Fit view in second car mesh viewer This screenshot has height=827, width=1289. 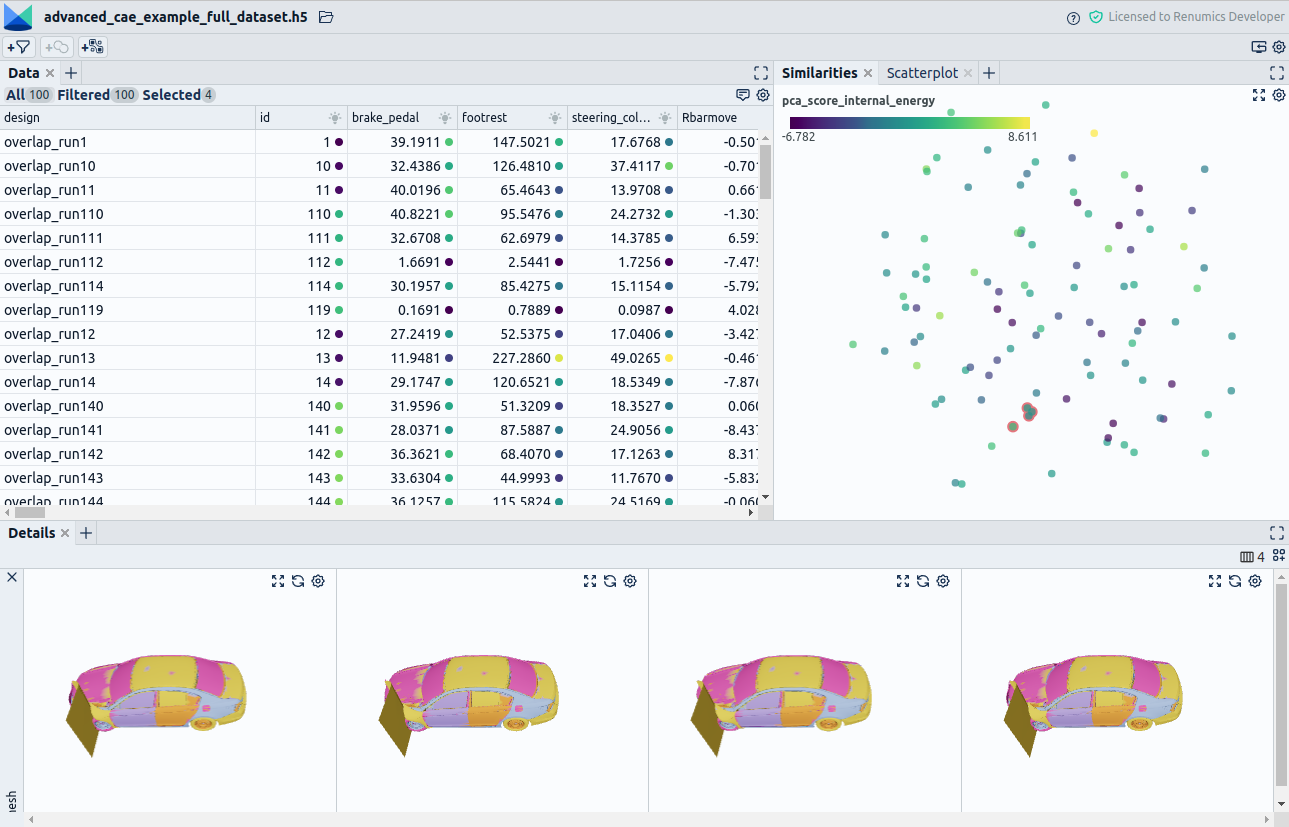(x=590, y=581)
